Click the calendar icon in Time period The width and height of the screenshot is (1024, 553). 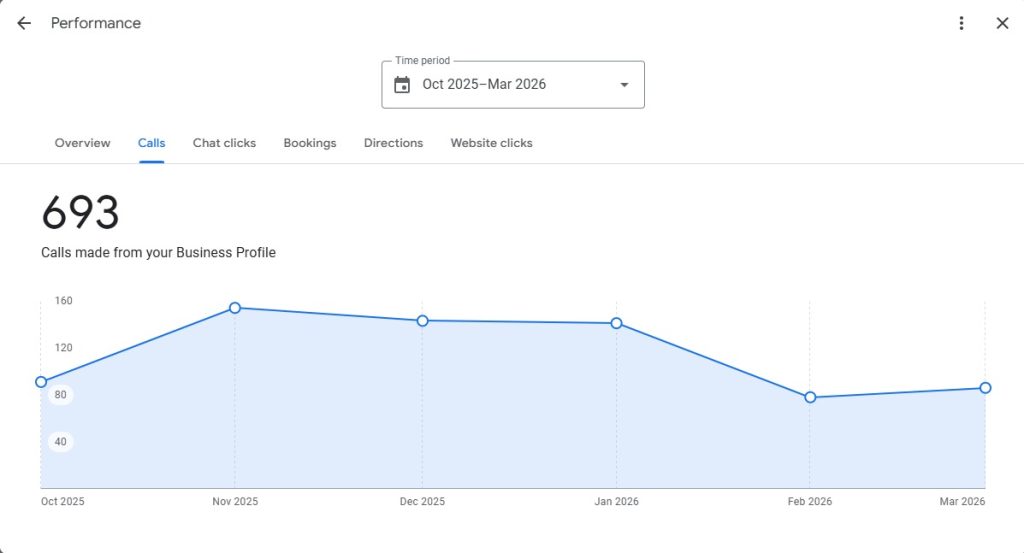pos(402,85)
